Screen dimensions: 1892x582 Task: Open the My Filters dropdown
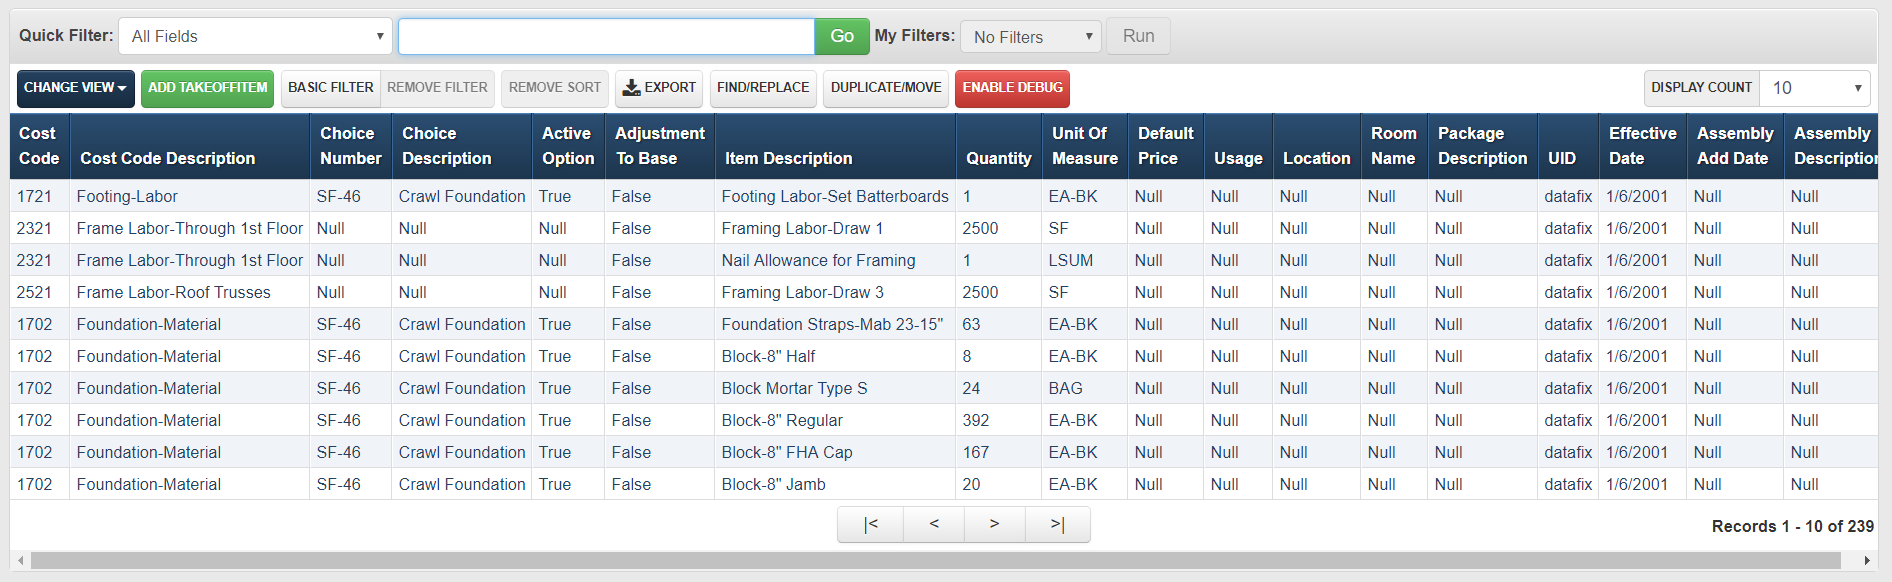click(x=1030, y=37)
